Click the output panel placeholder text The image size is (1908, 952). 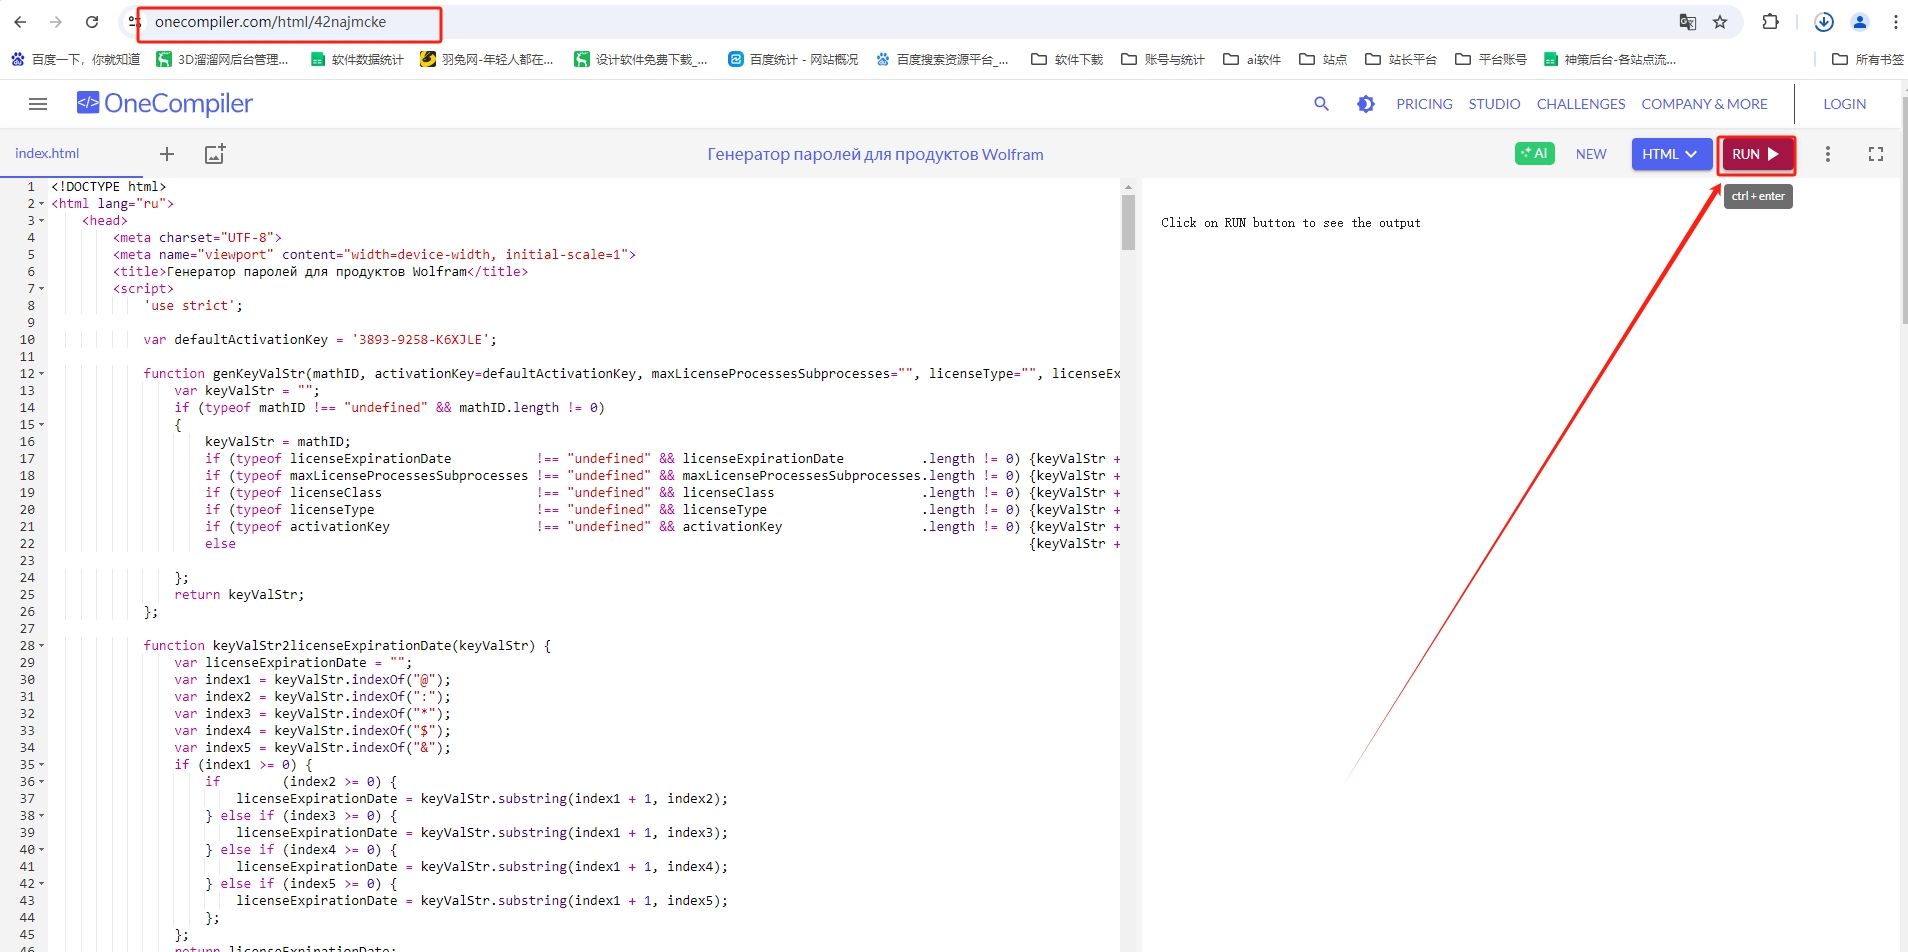pos(1290,223)
